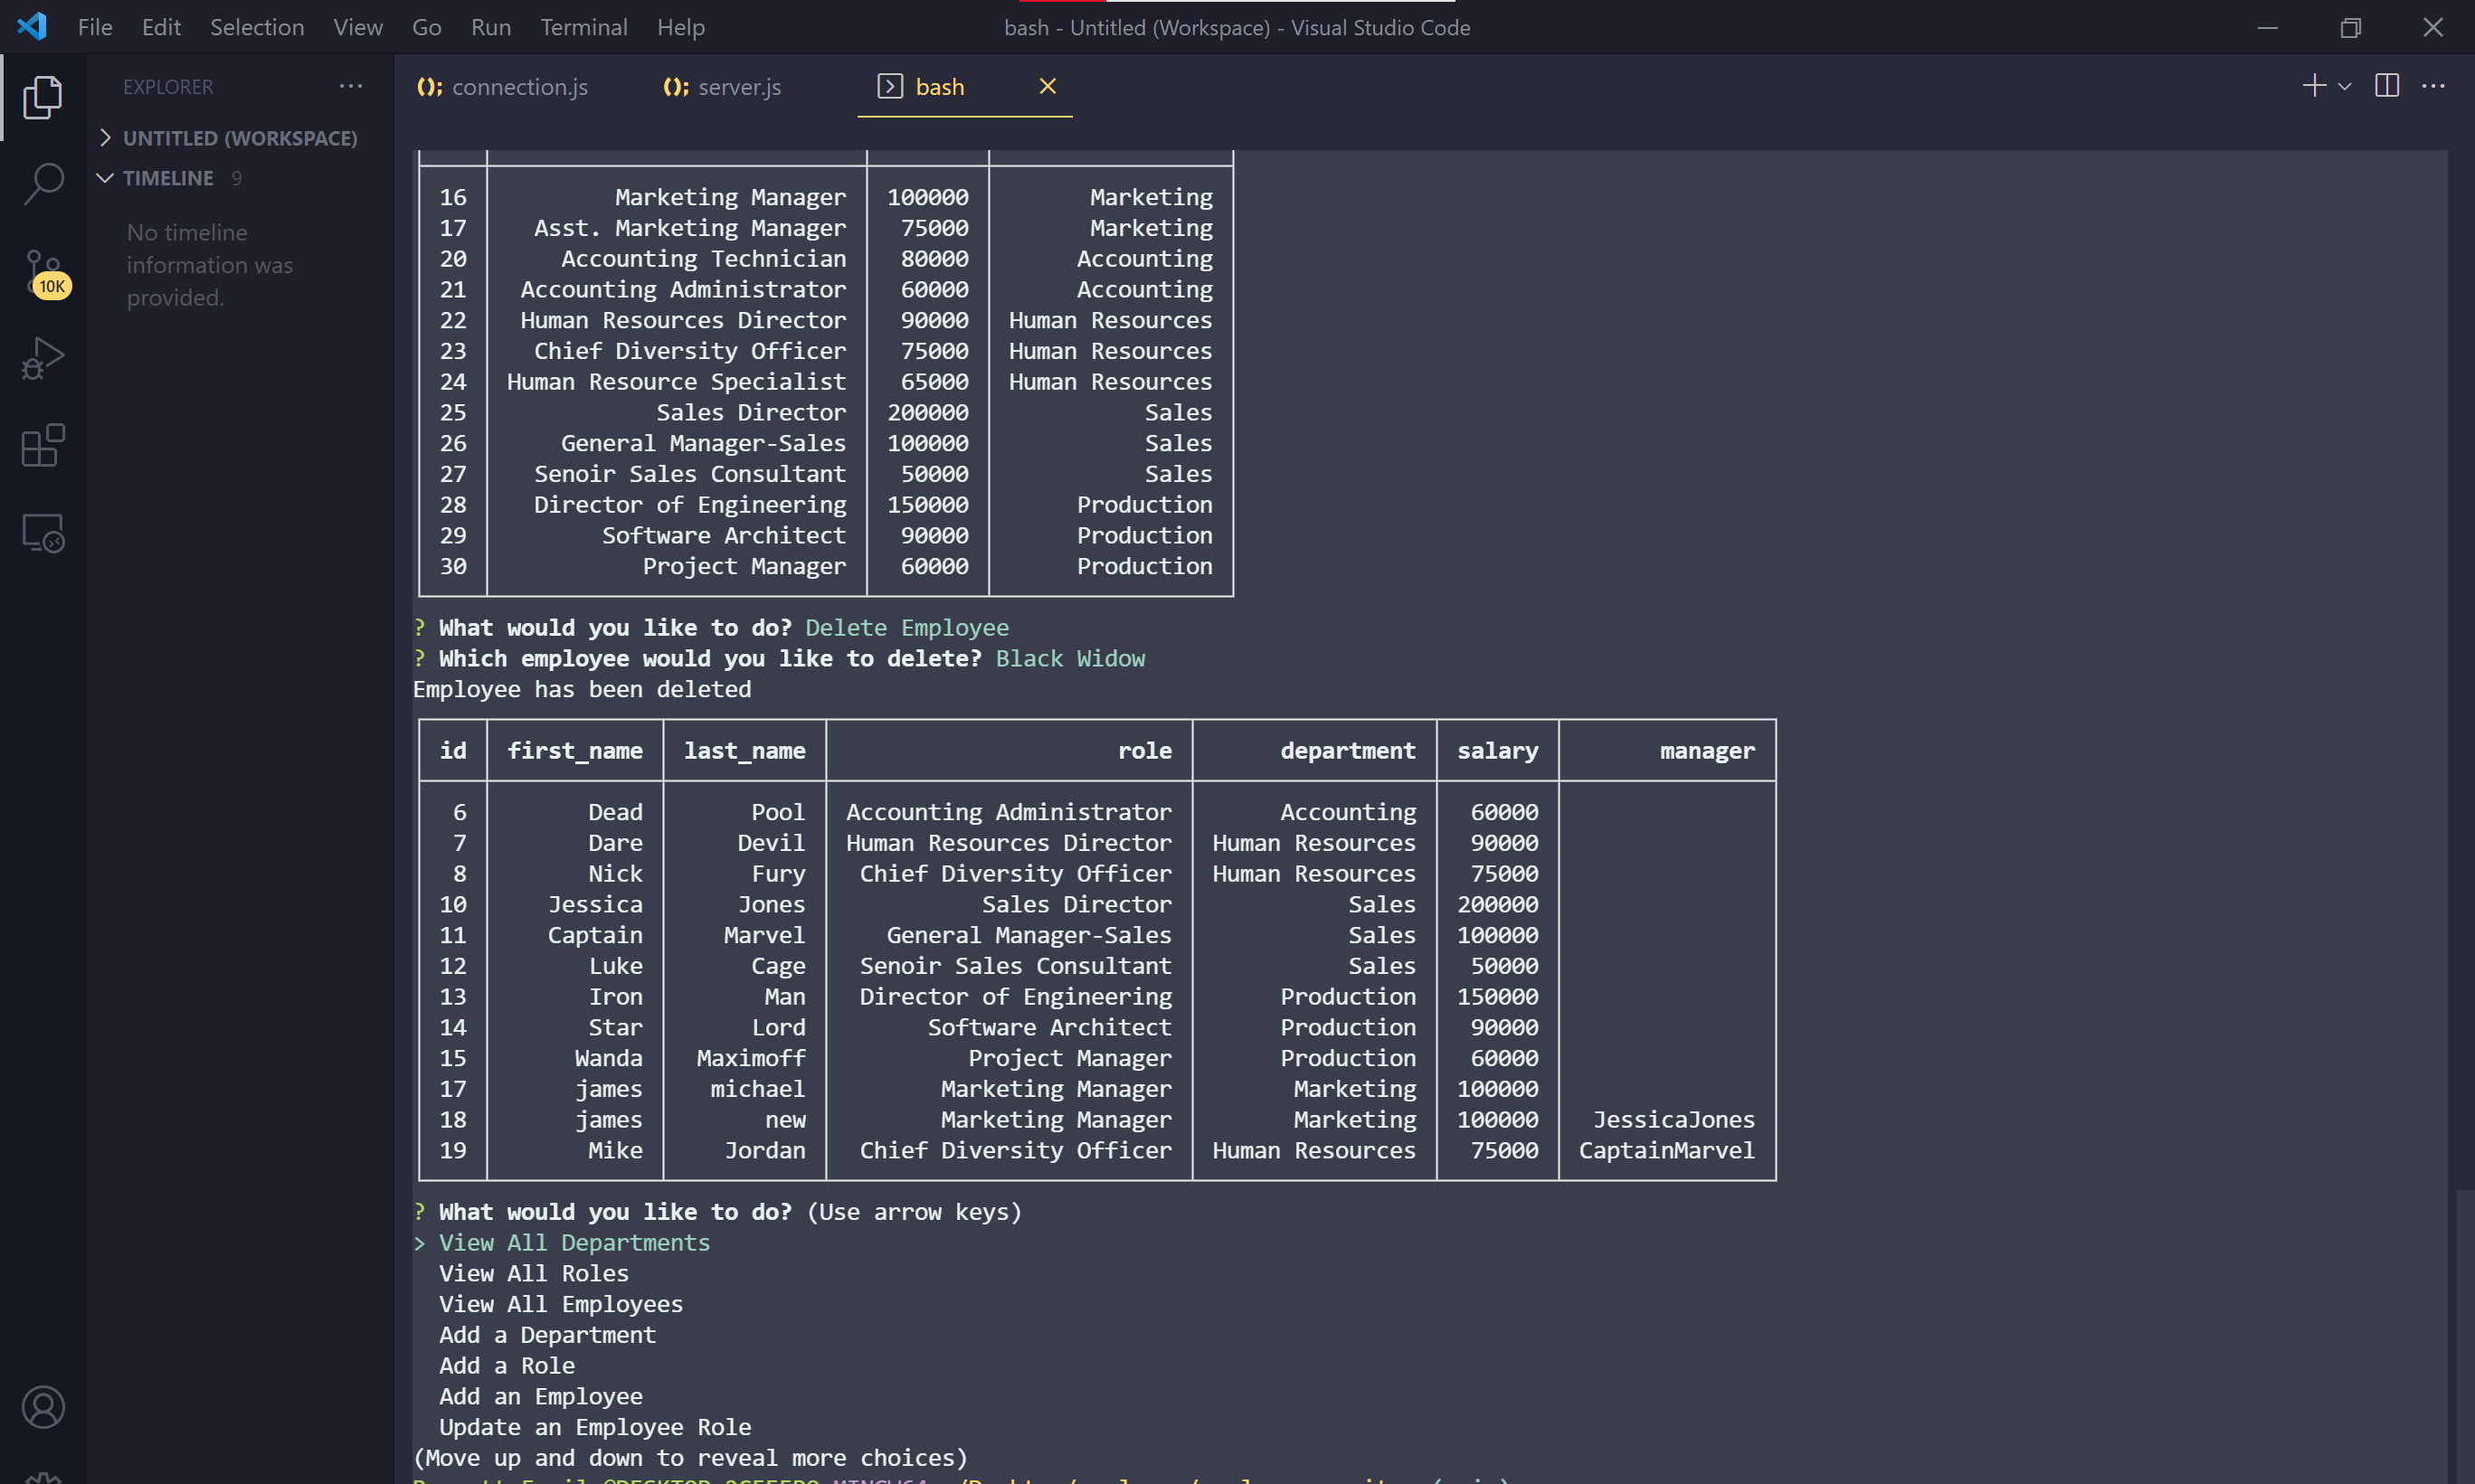Click 'CaptainMarvel' manager cell

pos(1667,1150)
